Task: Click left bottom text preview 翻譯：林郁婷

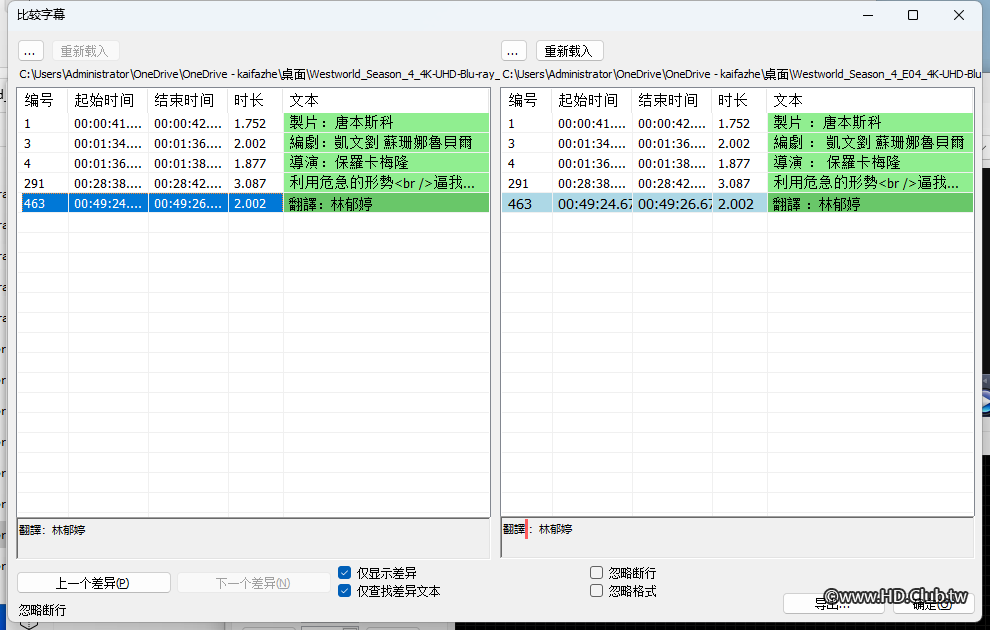Action: tap(254, 538)
